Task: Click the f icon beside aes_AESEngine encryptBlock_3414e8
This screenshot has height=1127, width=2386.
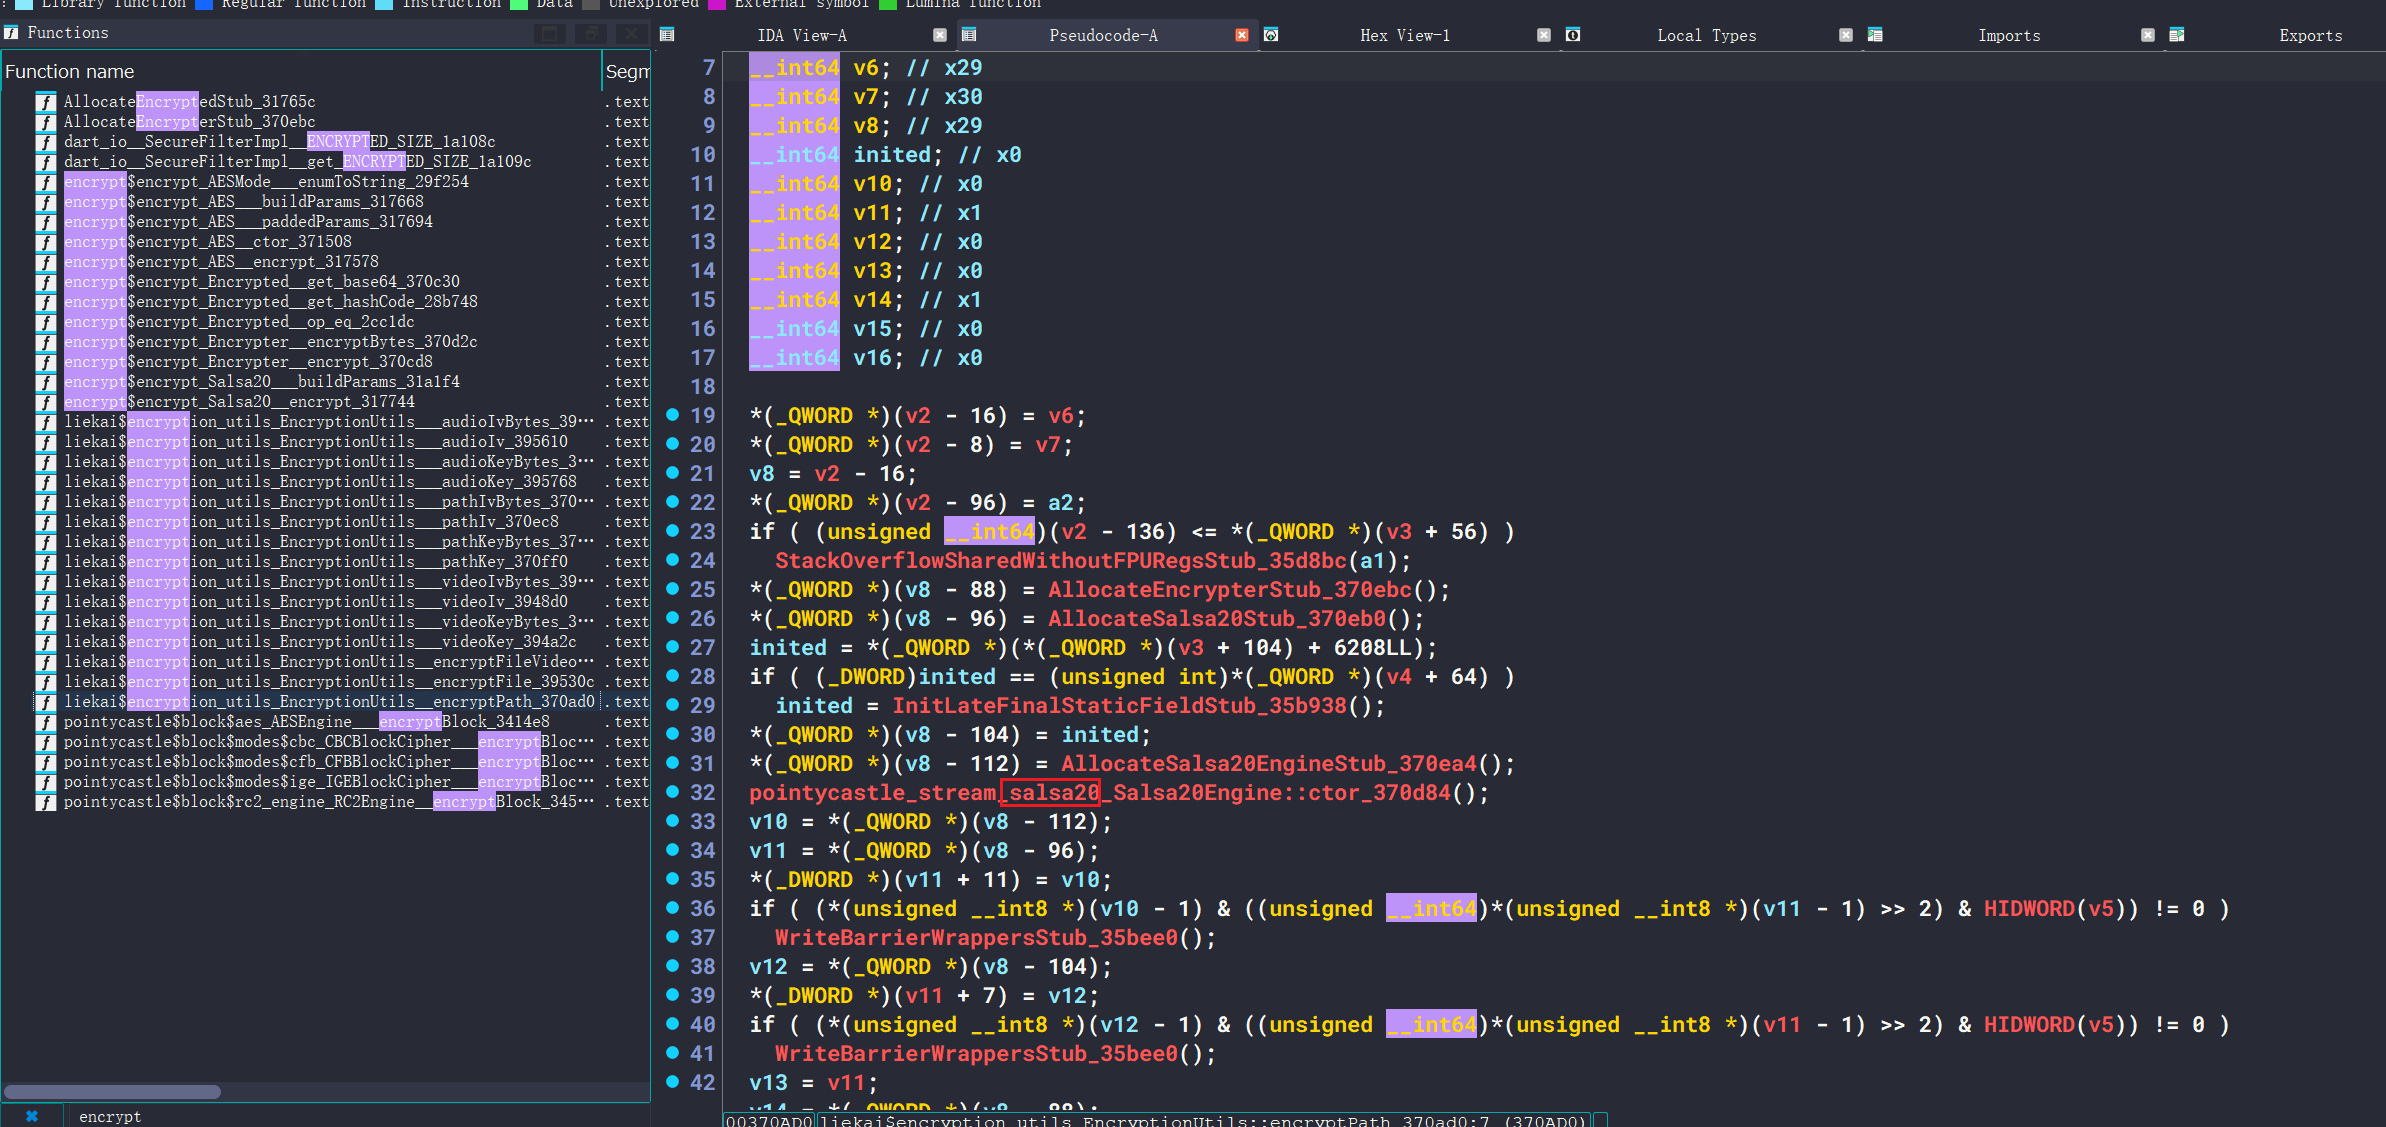Action: [45, 722]
